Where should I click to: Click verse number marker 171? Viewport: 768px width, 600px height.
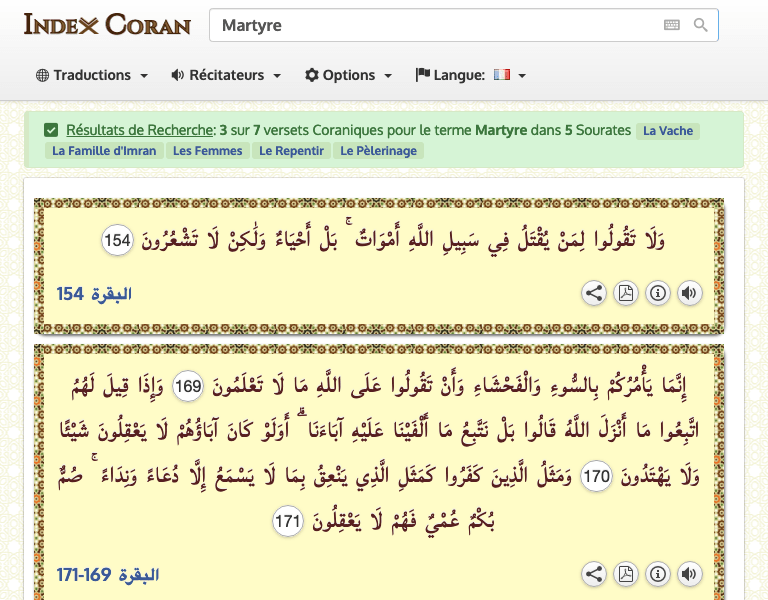pyautogui.click(x=288, y=521)
